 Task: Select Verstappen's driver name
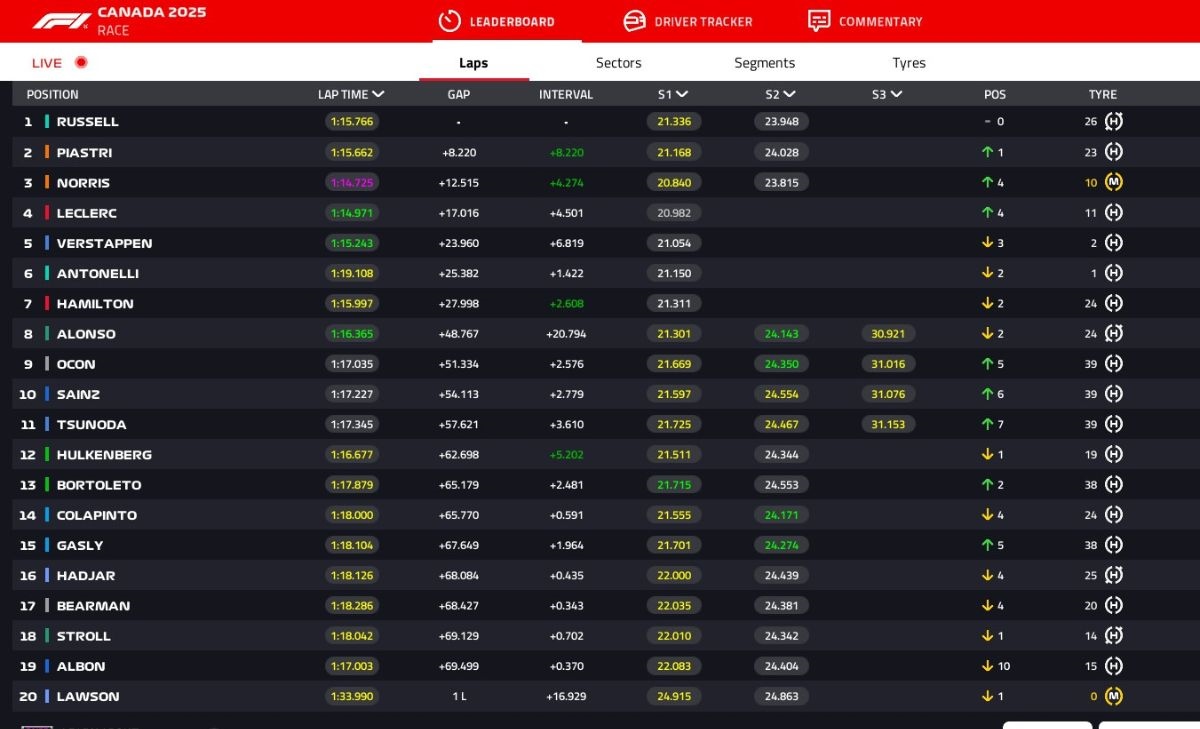104,244
